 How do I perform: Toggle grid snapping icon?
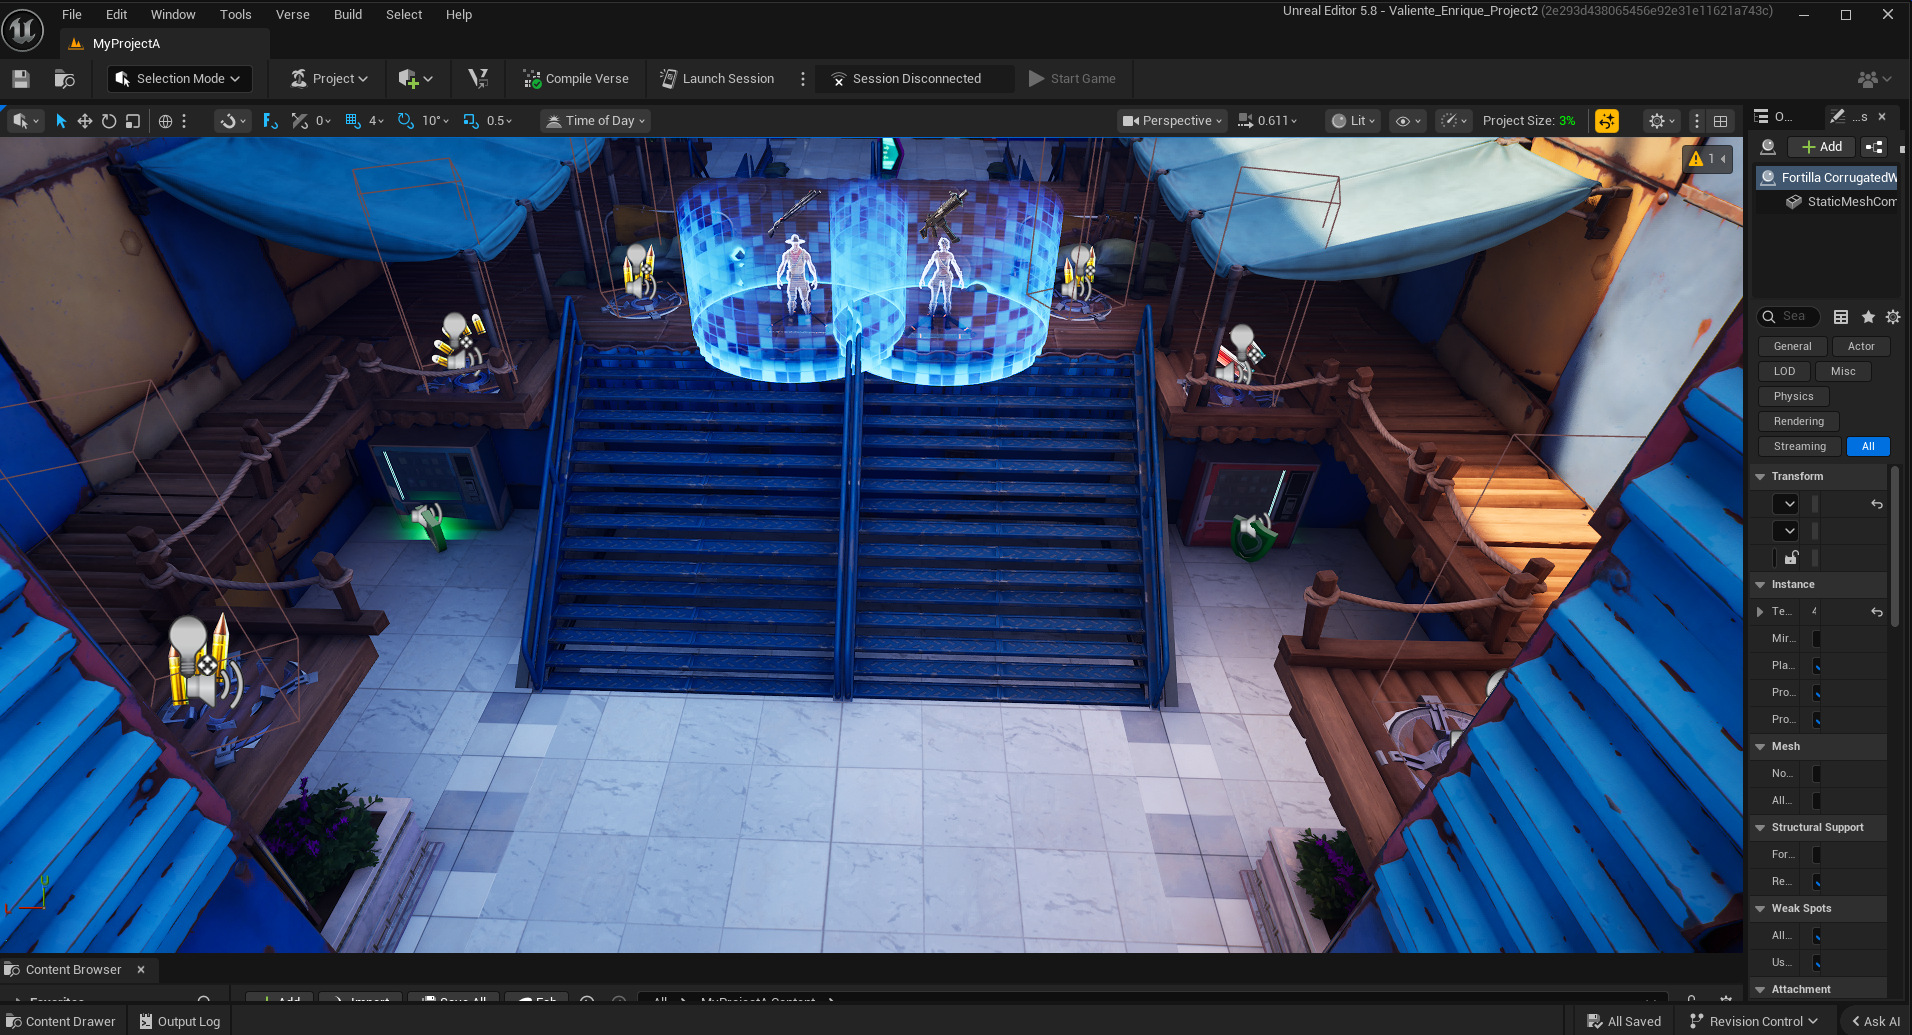[352, 121]
